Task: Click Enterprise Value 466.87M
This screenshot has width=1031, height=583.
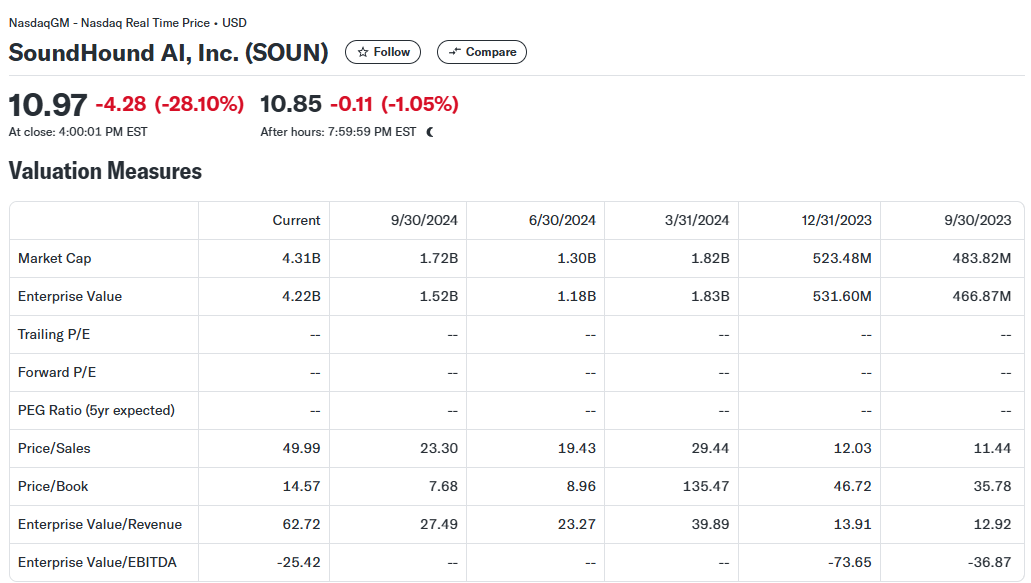Action: [x=982, y=296]
